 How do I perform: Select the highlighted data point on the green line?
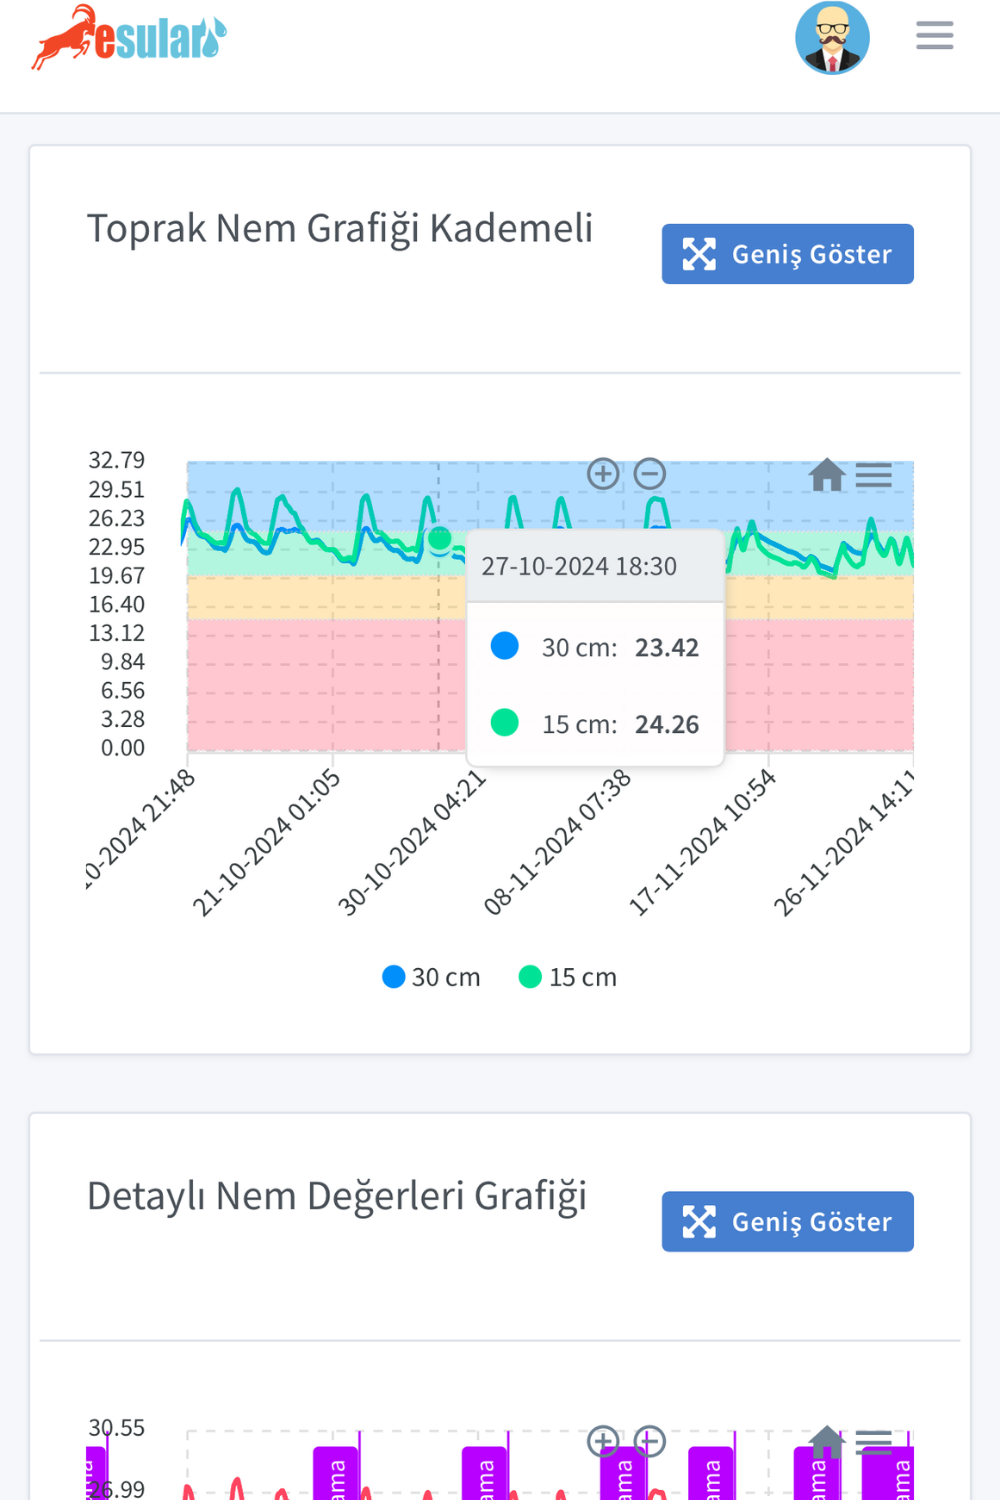tap(440, 540)
